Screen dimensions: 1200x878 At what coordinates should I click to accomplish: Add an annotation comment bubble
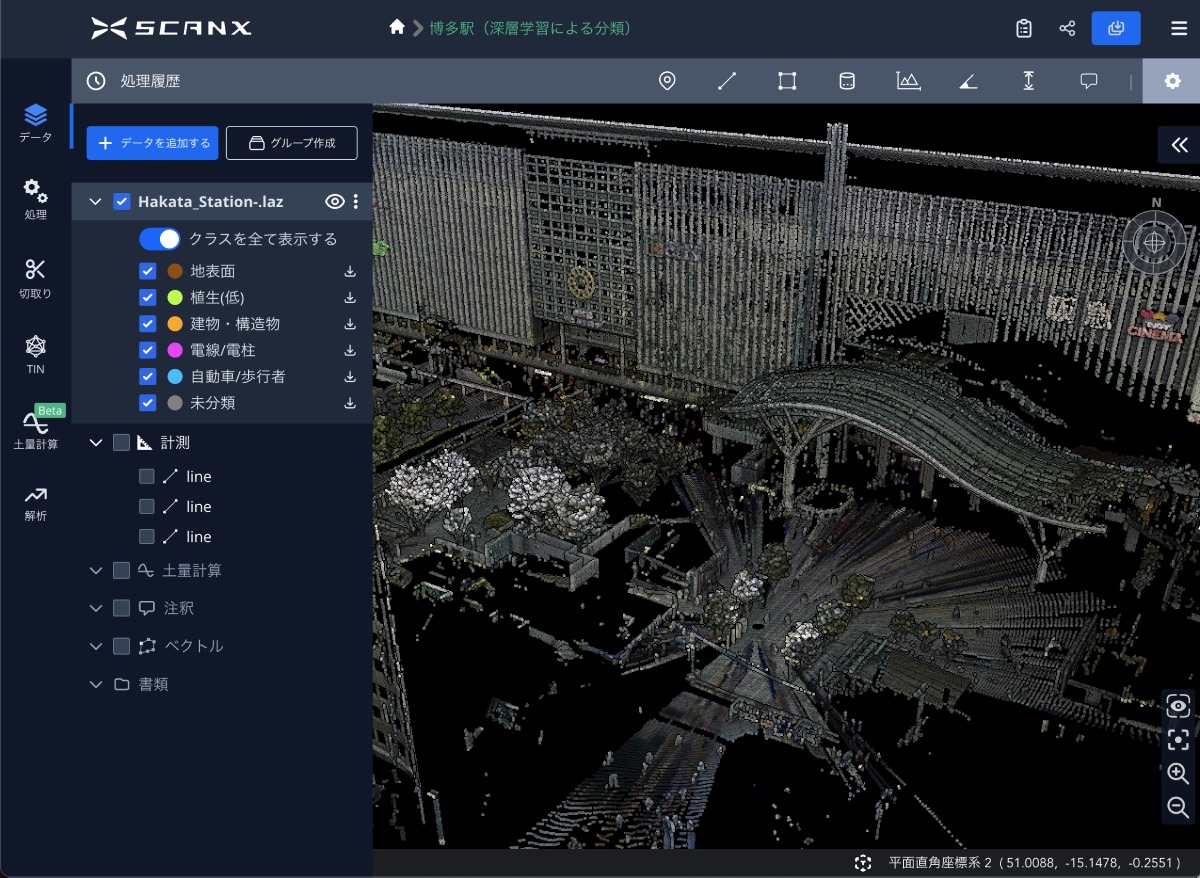click(1089, 81)
